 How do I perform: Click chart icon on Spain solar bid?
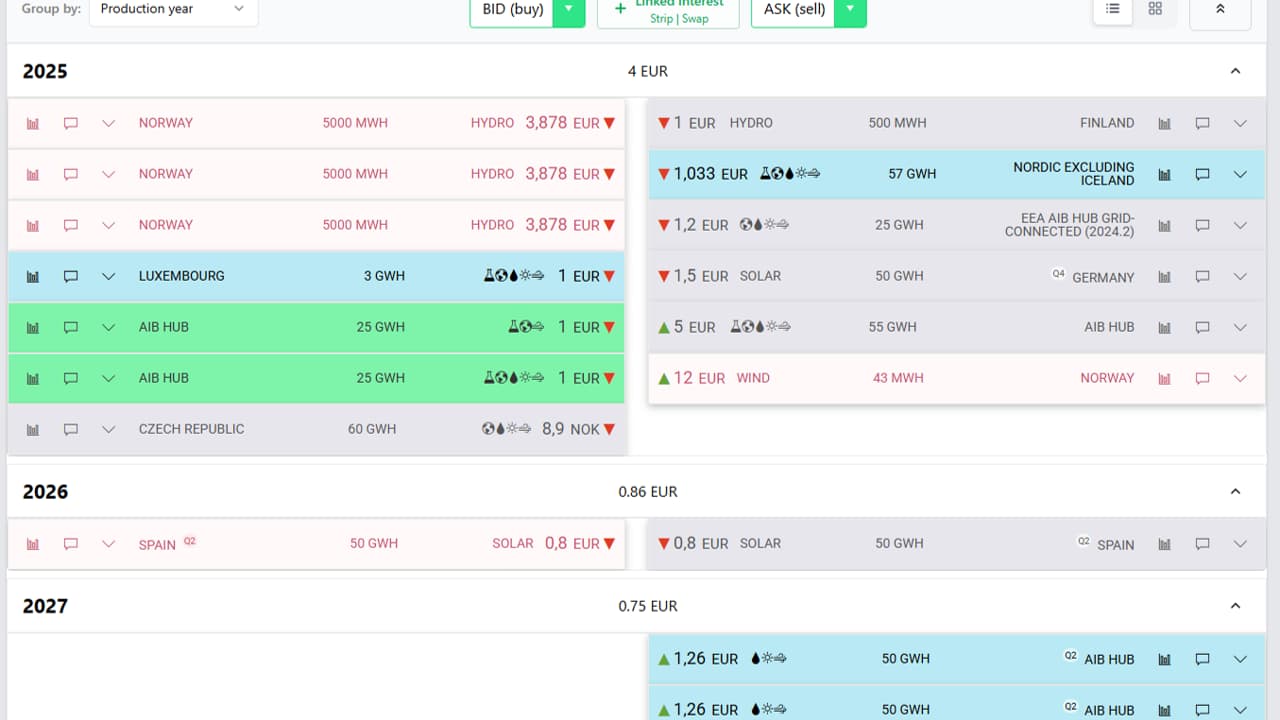click(33, 544)
